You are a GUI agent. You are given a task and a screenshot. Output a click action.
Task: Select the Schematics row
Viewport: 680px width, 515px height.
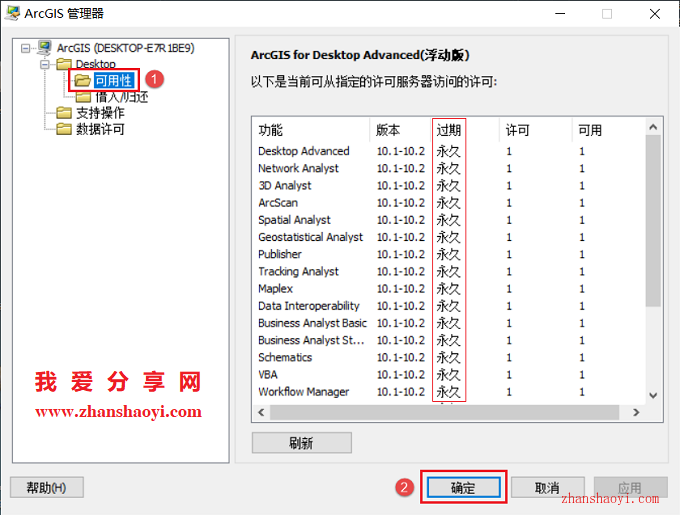pyautogui.click(x=449, y=357)
